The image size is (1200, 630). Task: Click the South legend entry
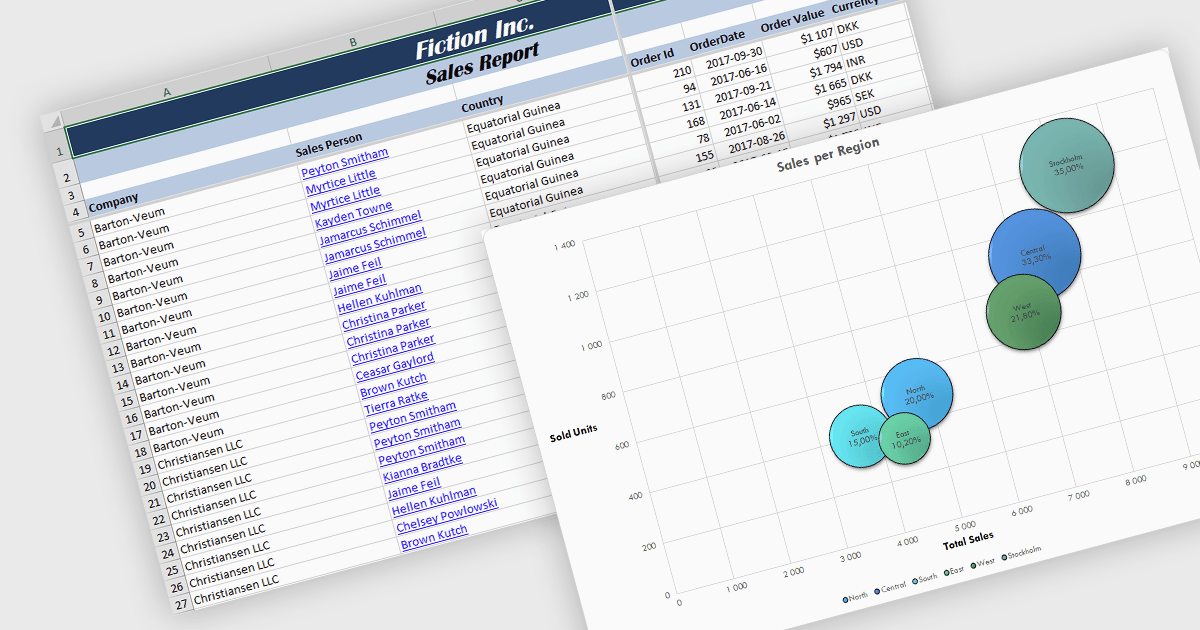point(925,579)
